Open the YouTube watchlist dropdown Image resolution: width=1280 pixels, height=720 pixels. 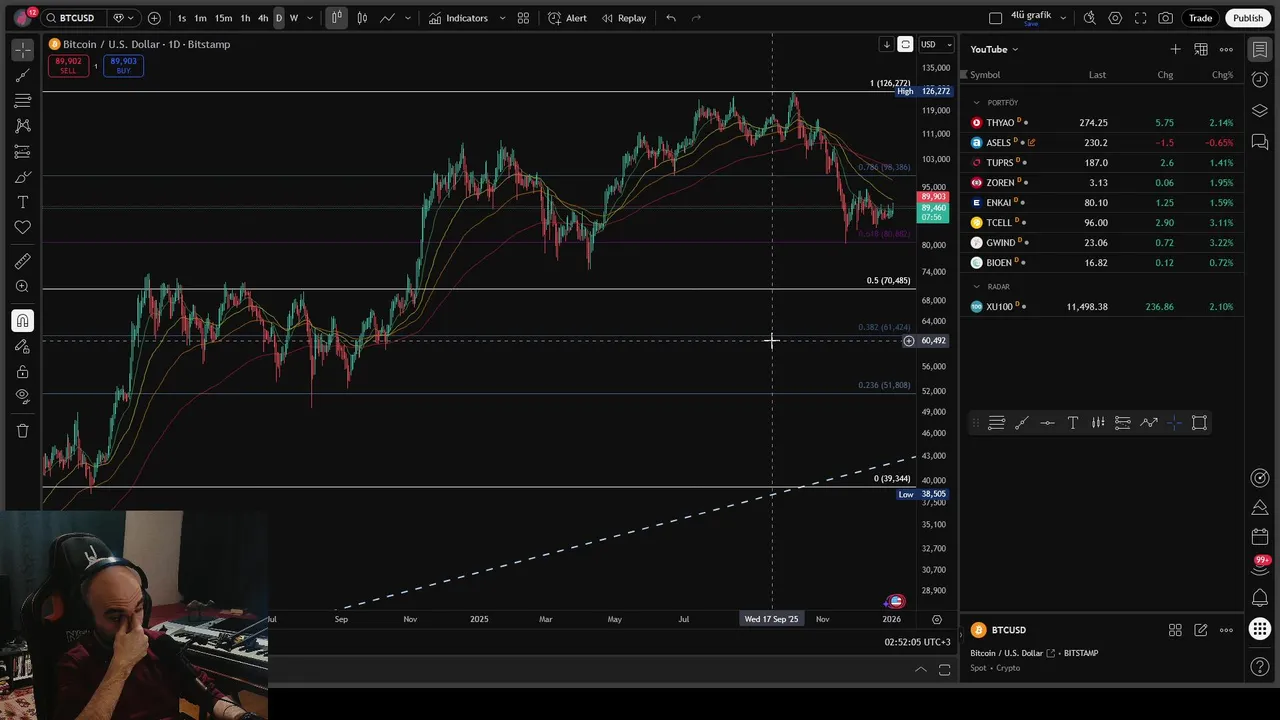[994, 49]
